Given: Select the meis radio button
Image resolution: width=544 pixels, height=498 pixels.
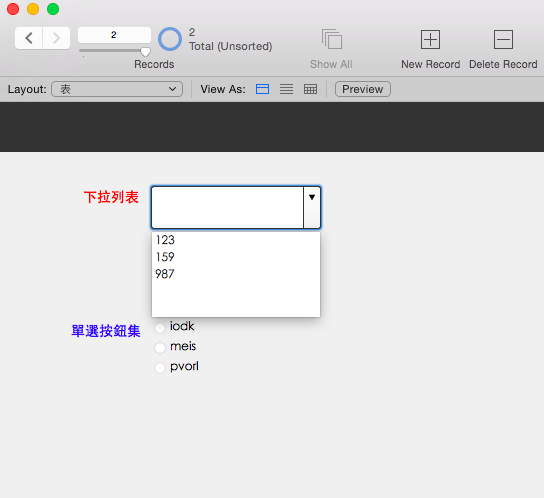Looking at the screenshot, I should [160, 347].
